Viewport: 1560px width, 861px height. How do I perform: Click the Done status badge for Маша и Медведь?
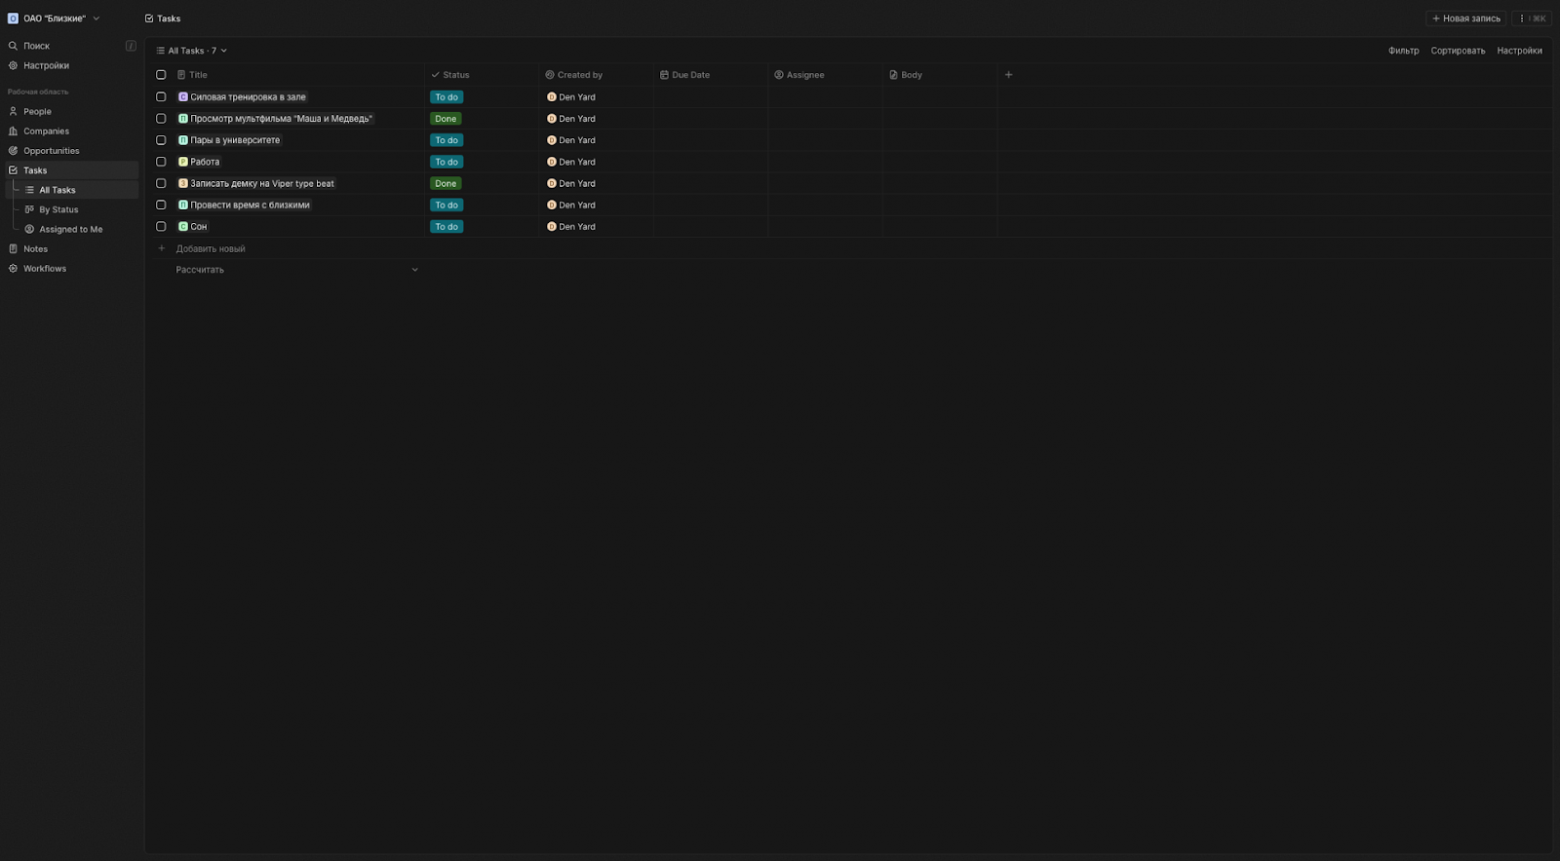point(445,119)
